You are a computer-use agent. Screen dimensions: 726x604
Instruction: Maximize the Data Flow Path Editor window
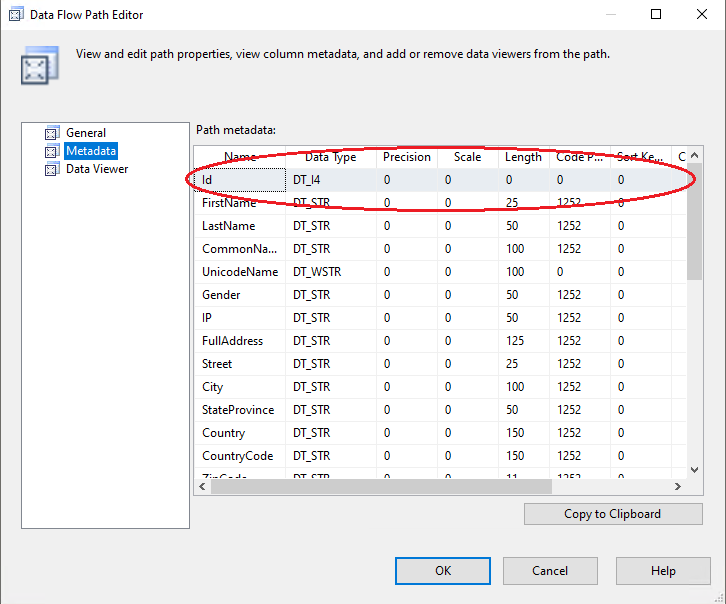656,15
